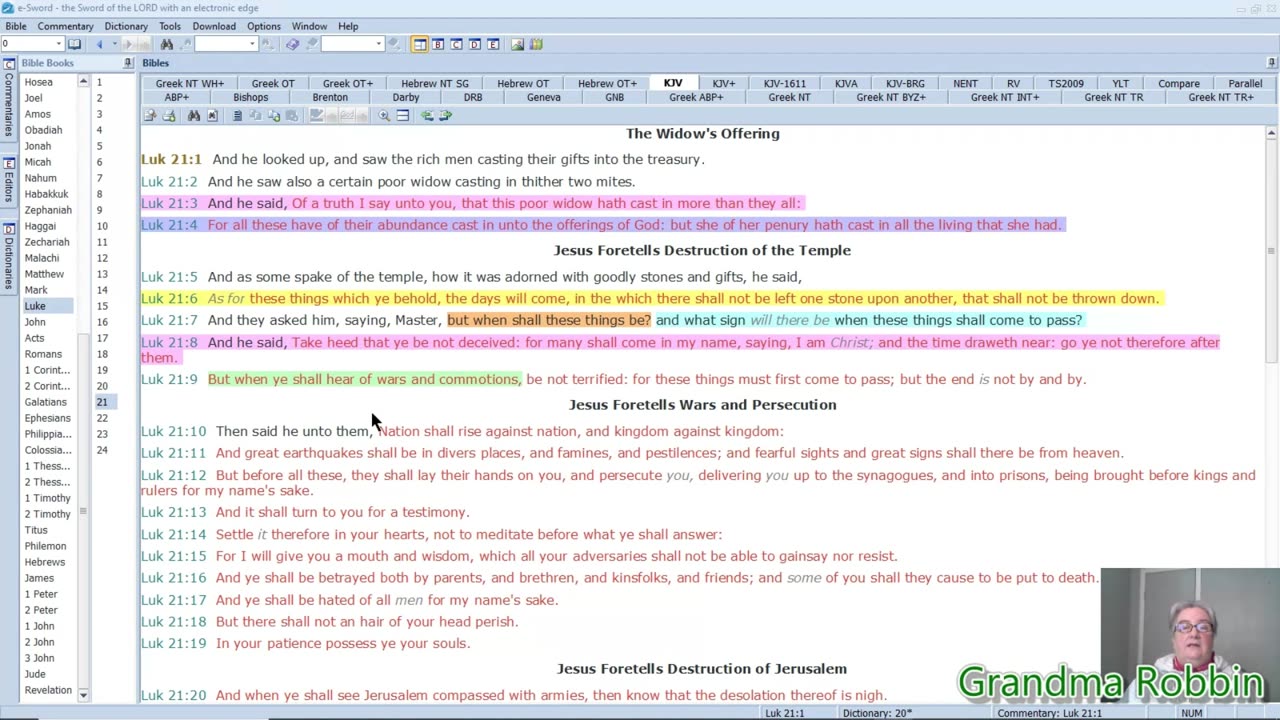1280x720 pixels.
Task: Open the Download menu
Action: click(214, 26)
